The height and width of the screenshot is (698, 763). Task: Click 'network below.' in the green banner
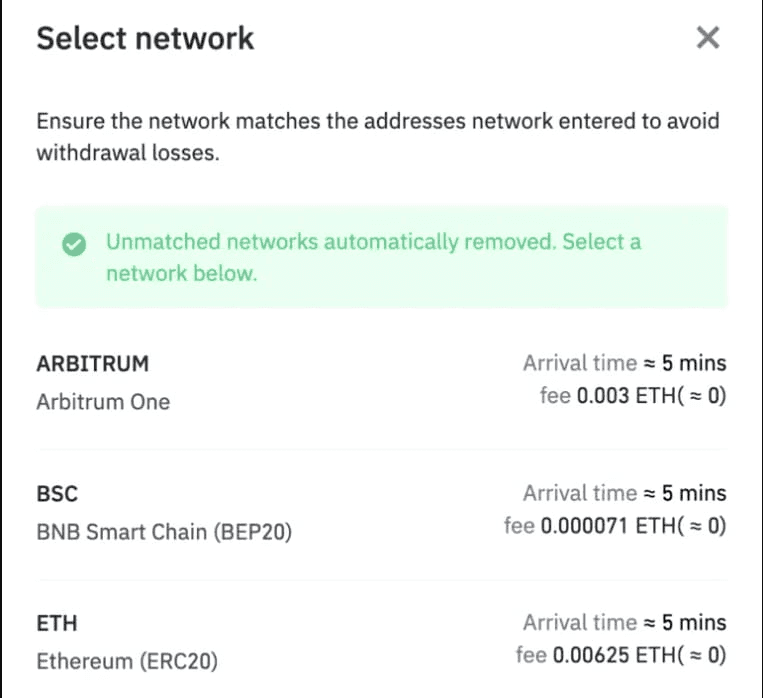[x=181, y=273]
